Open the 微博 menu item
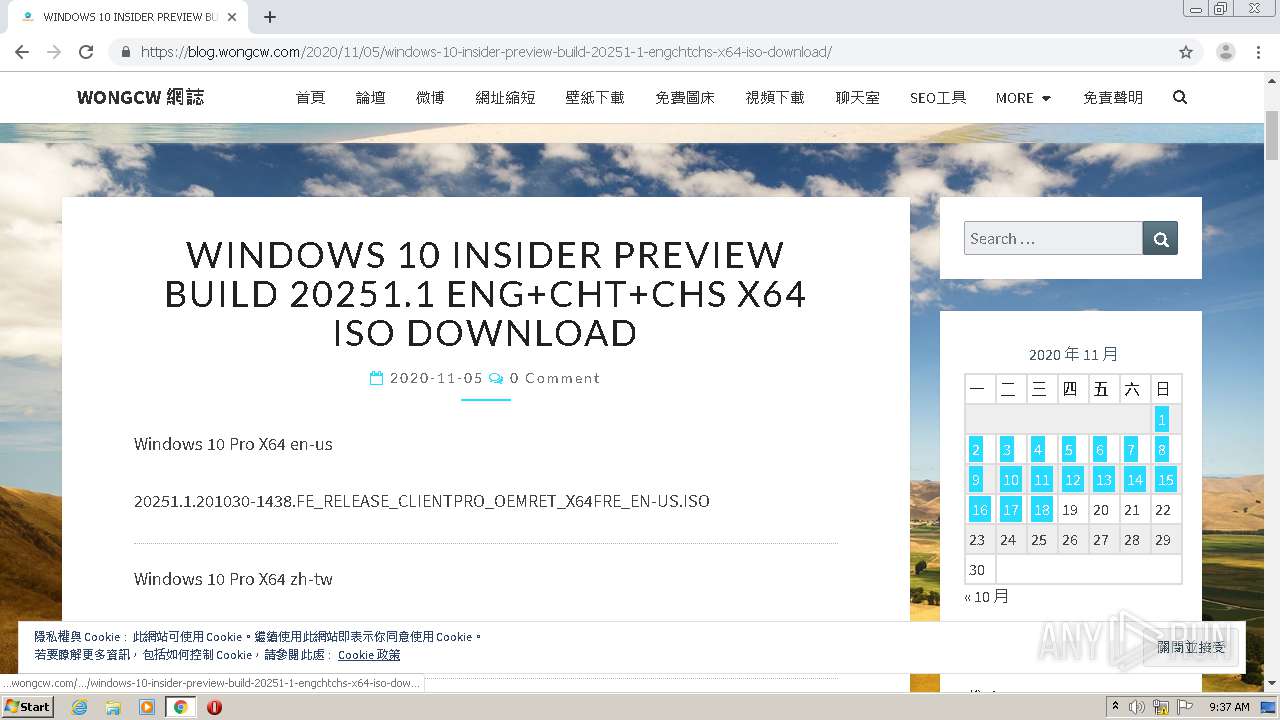Viewport: 1280px width, 720px height. pyautogui.click(x=430, y=97)
